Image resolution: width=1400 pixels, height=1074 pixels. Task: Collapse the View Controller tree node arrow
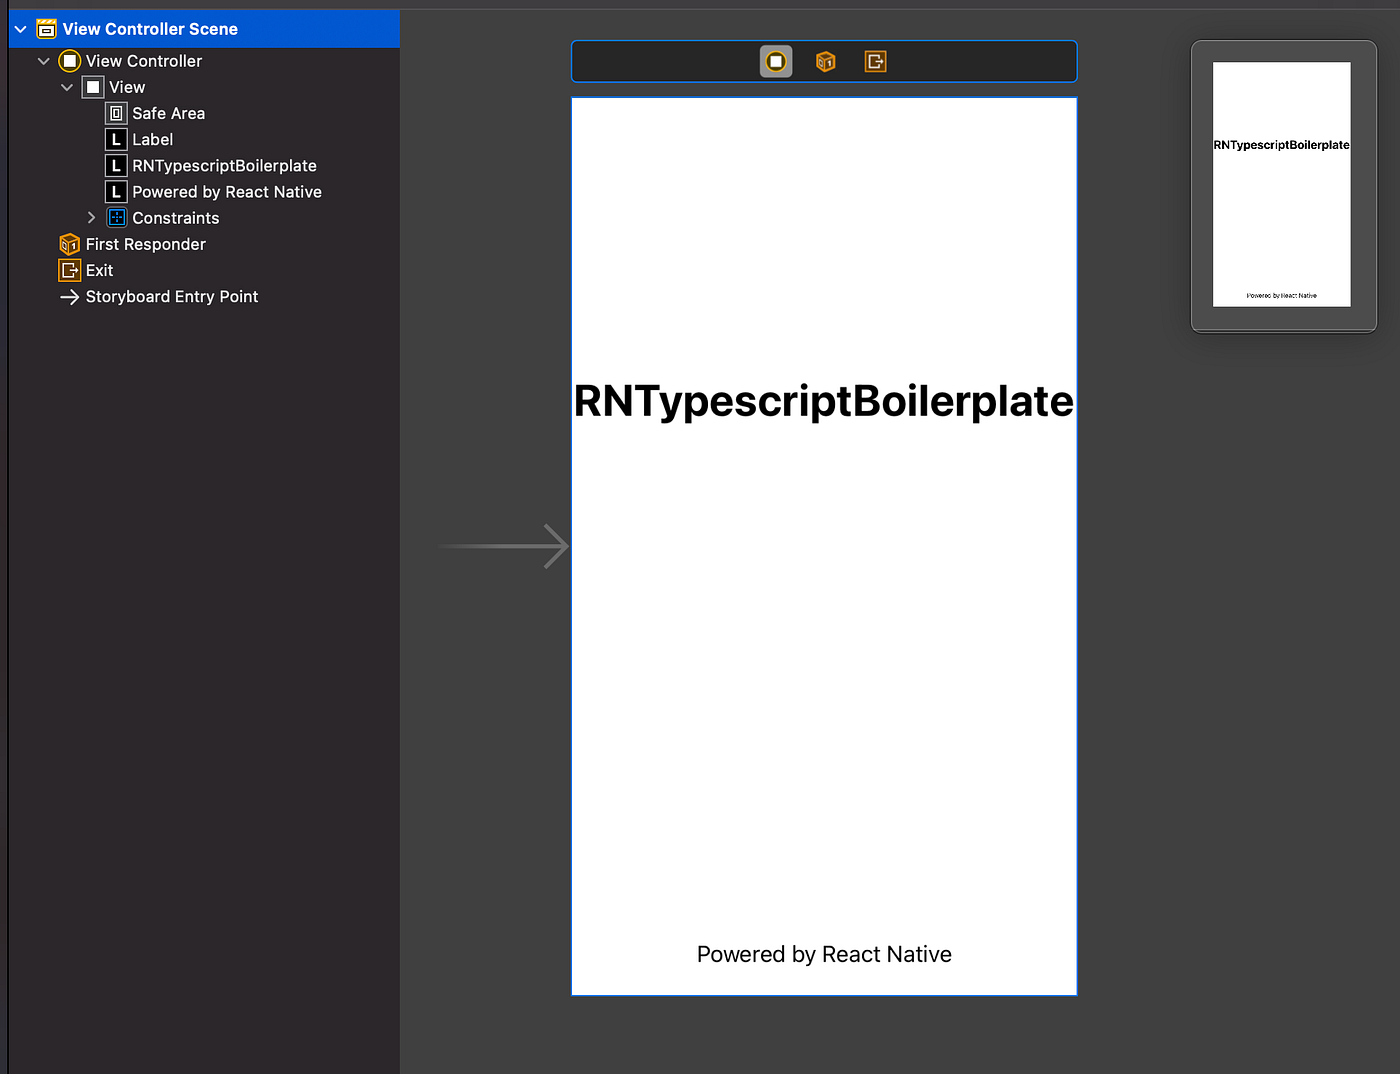[x=43, y=61]
